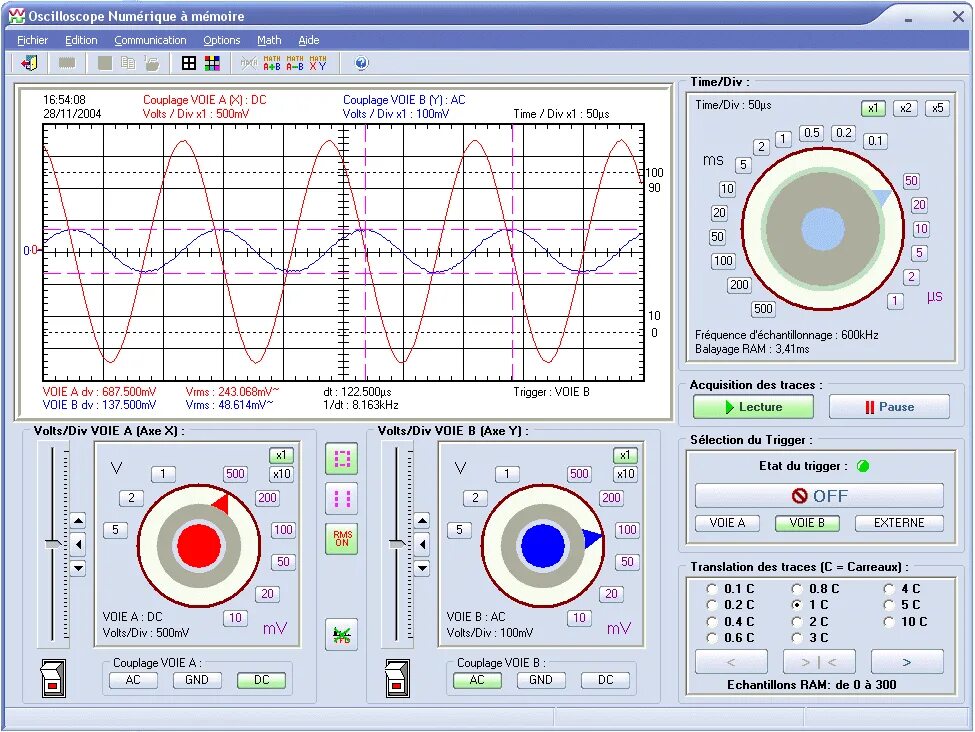Set VOIE A multiplier to x10
Screen dimensions: 975x732
281,474
